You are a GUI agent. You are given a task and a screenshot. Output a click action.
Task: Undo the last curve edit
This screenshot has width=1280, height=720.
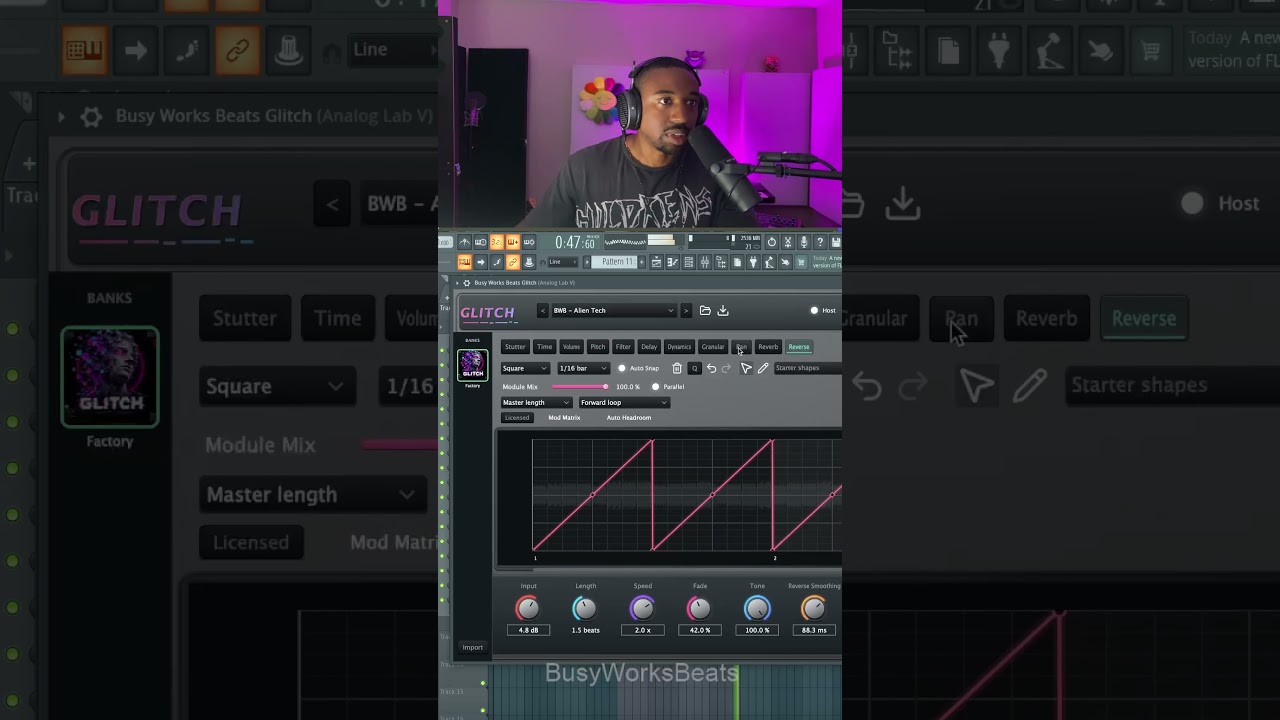point(711,368)
